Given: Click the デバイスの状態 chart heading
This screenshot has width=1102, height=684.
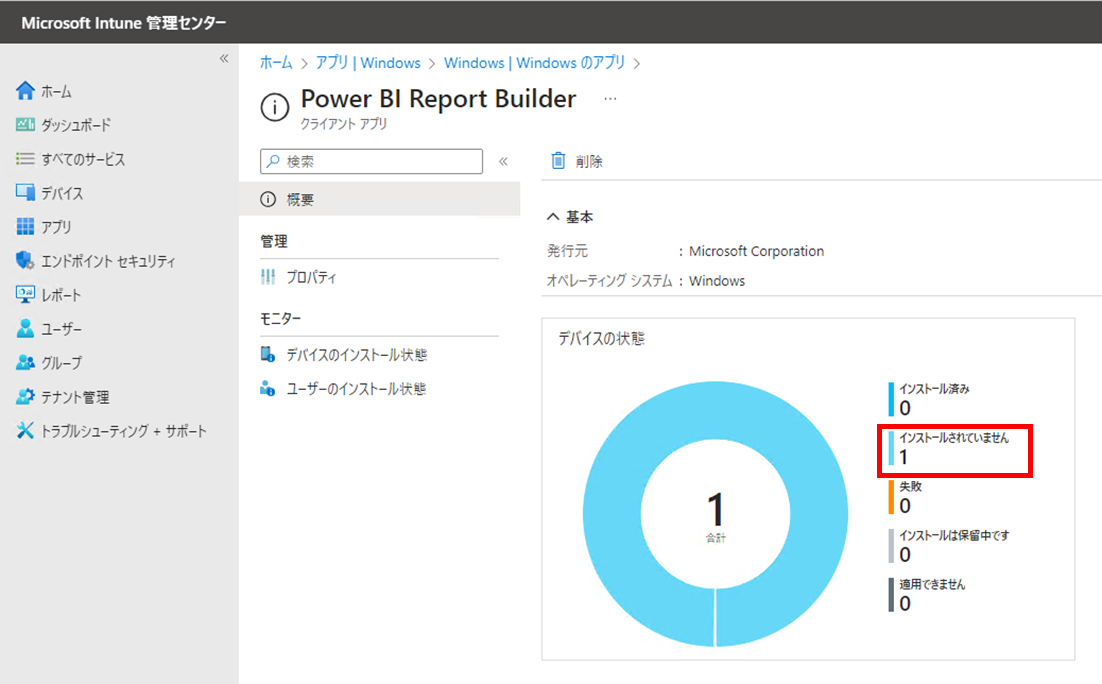Looking at the screenshot, I should pyautogui.click(x=601, y=338).
